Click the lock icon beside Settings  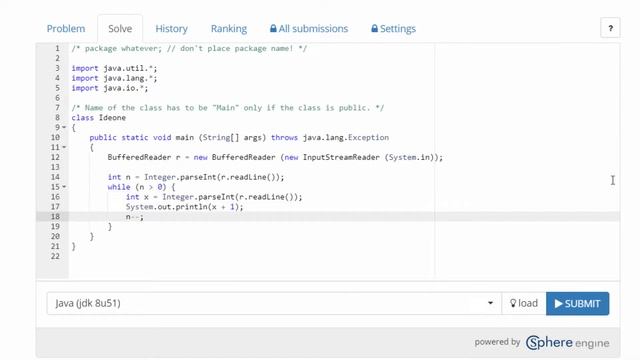click(x=374, y=29)
